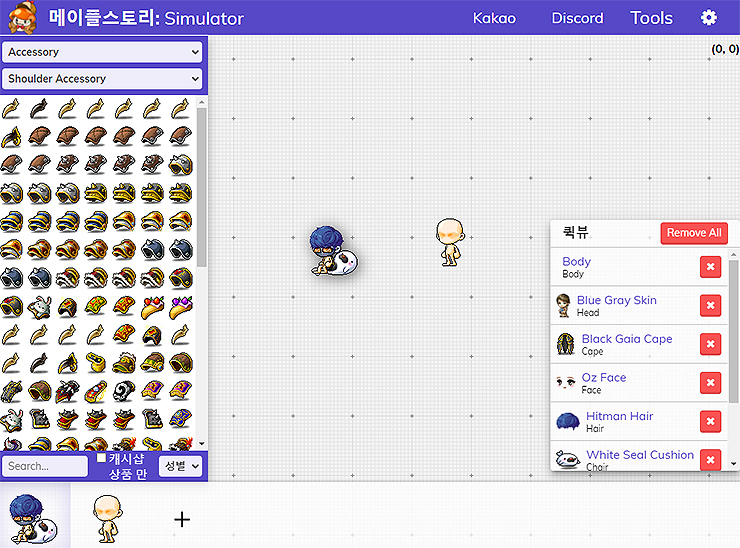This screenshot has height=548, width=740.
Task: Pick the white rabbit shoulder accessory
Action: [39, 307]
